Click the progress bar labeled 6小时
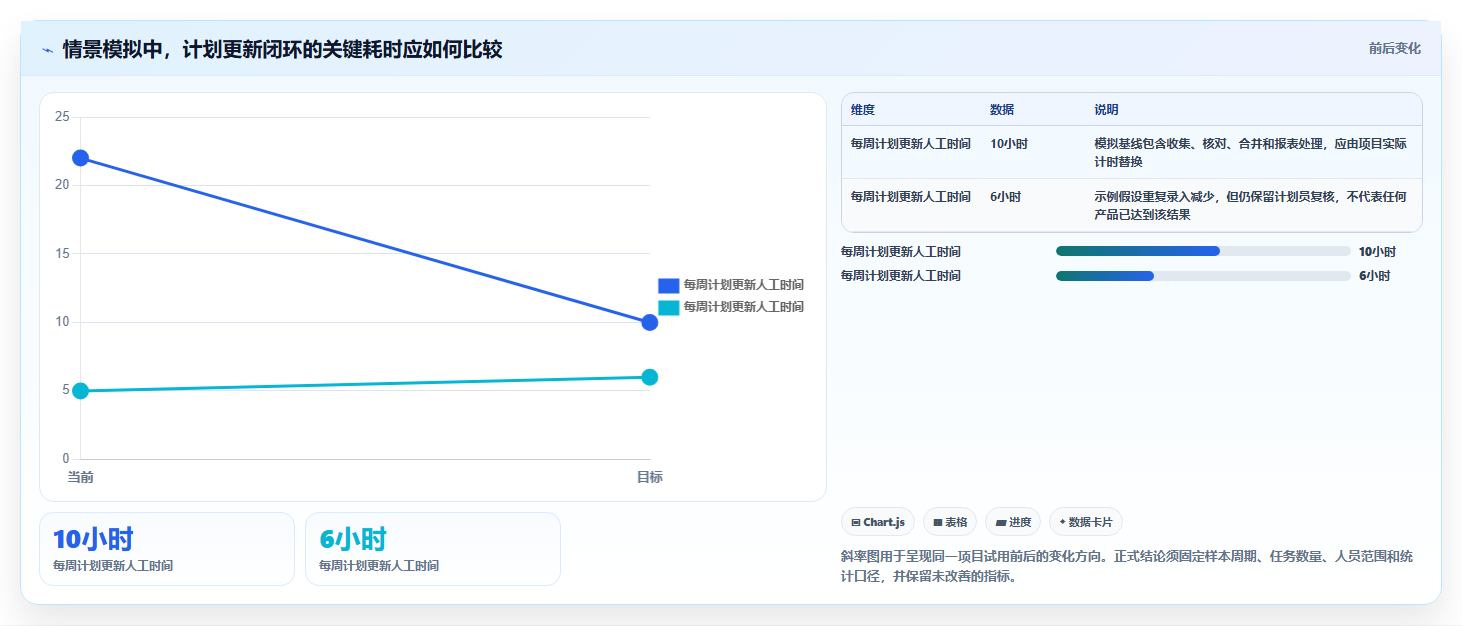The image size is (1462, 626). (x=1203, y=276)
